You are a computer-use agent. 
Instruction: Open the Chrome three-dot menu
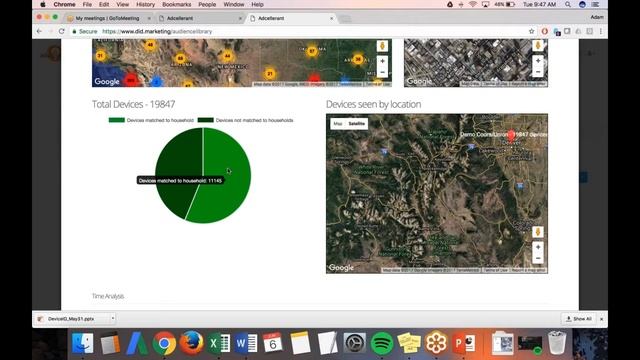point(601,31)
